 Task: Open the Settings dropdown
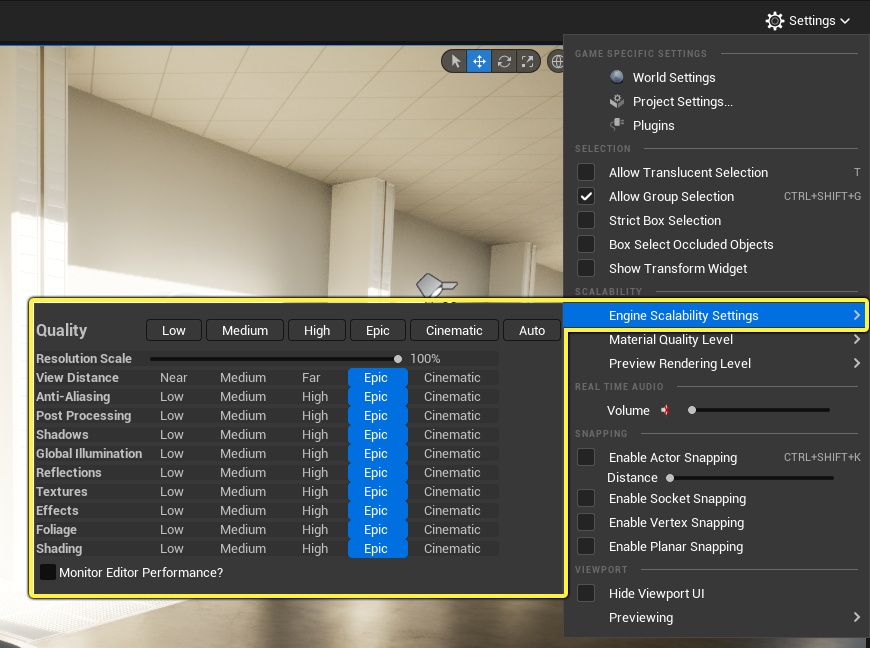pos(807,20)
